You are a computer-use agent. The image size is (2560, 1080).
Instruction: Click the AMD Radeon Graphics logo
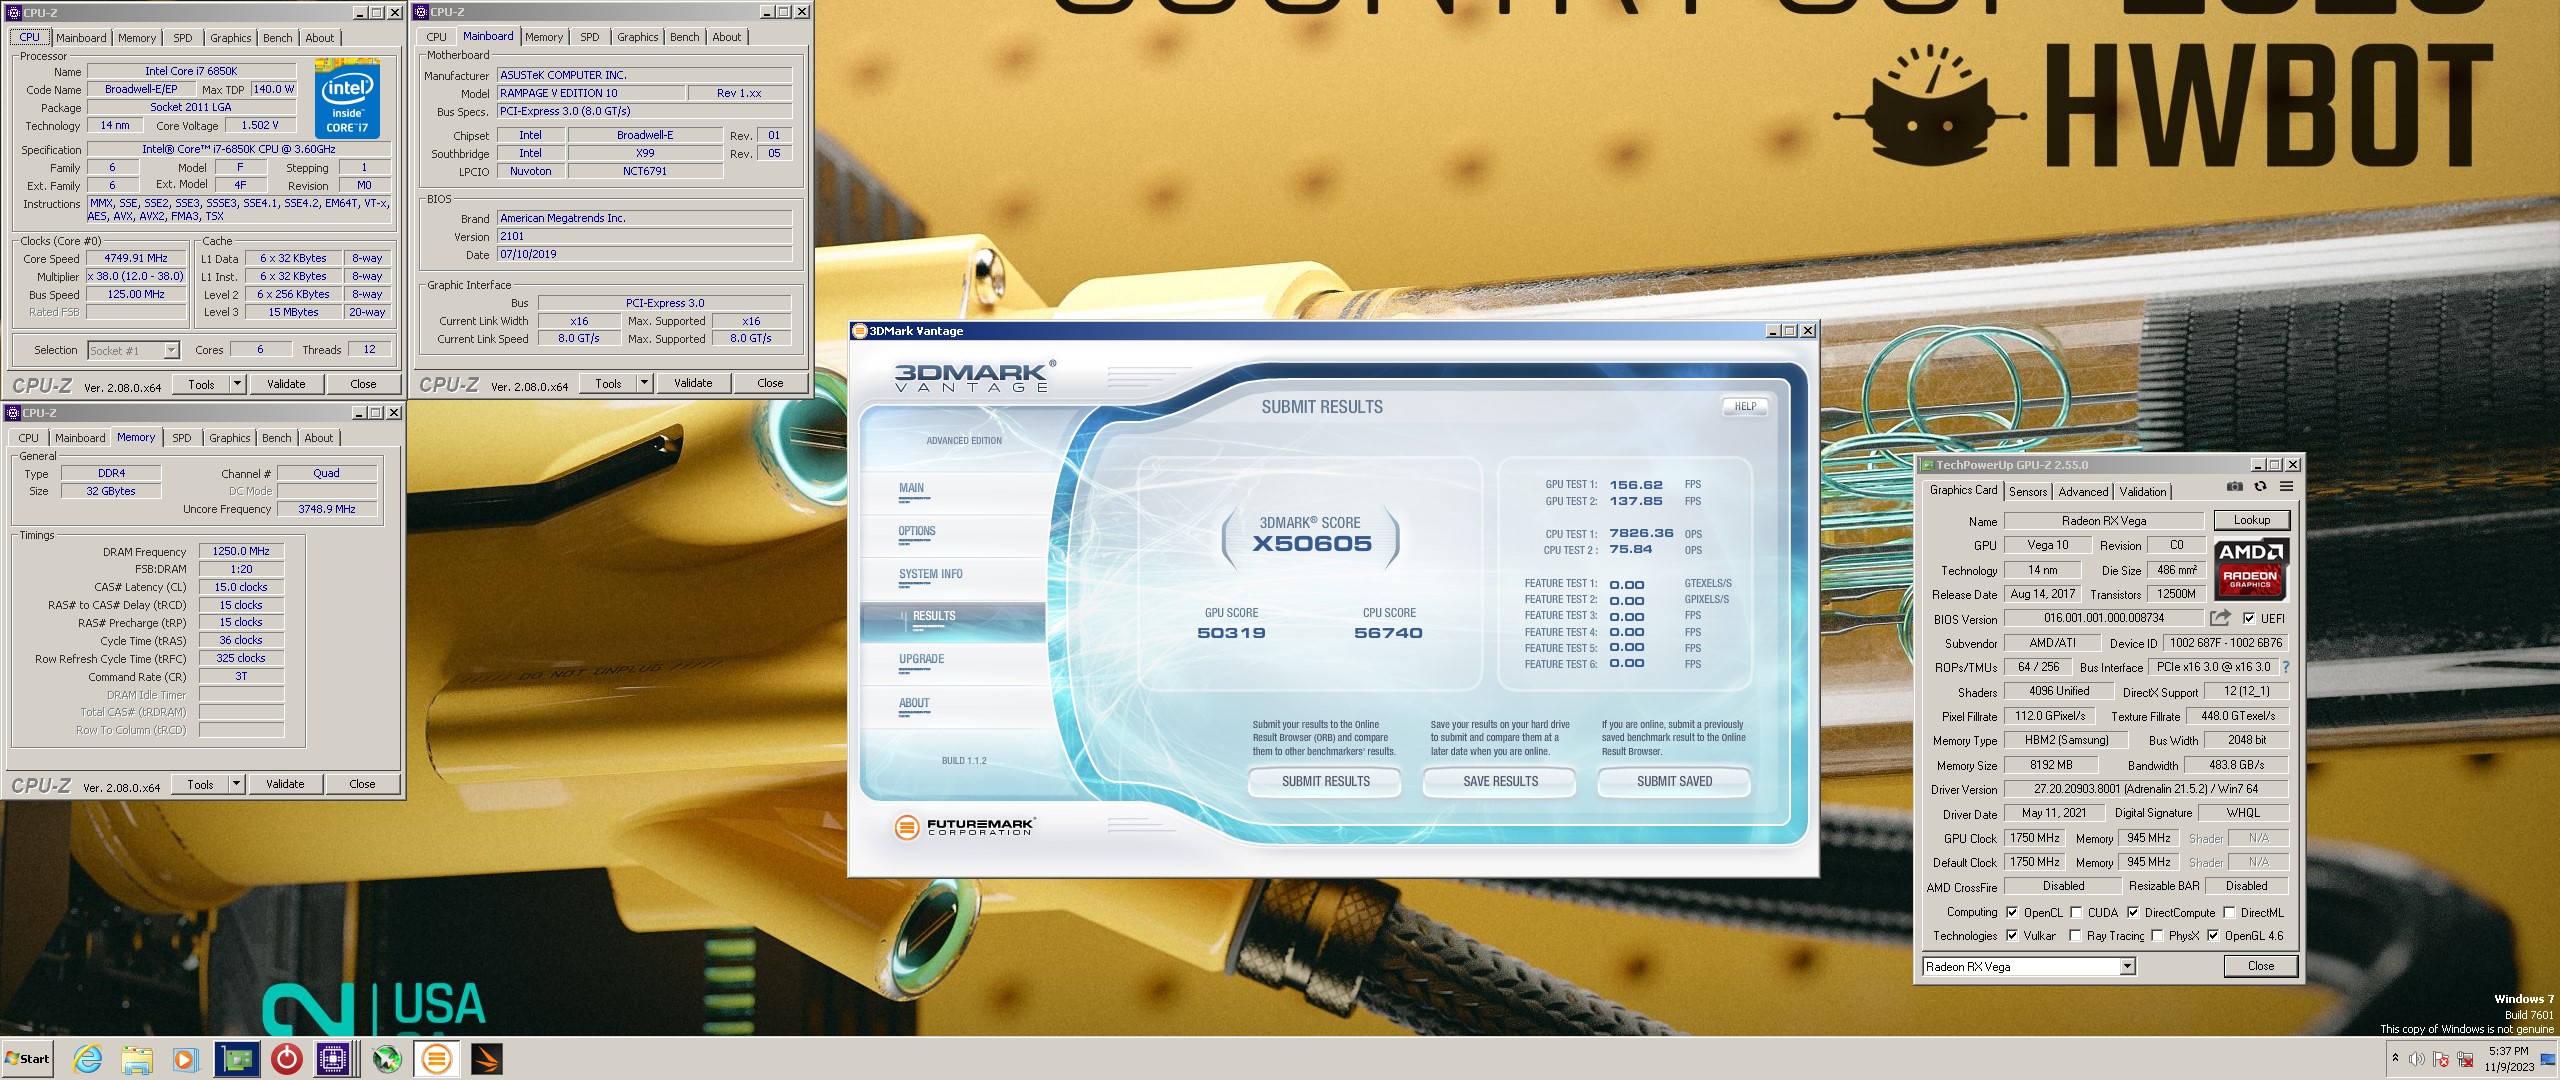[2250, 569]
